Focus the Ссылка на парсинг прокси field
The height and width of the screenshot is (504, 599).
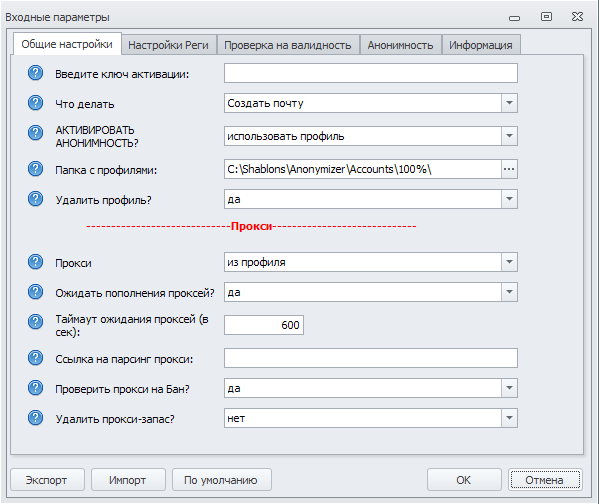(x=371, y=358)
